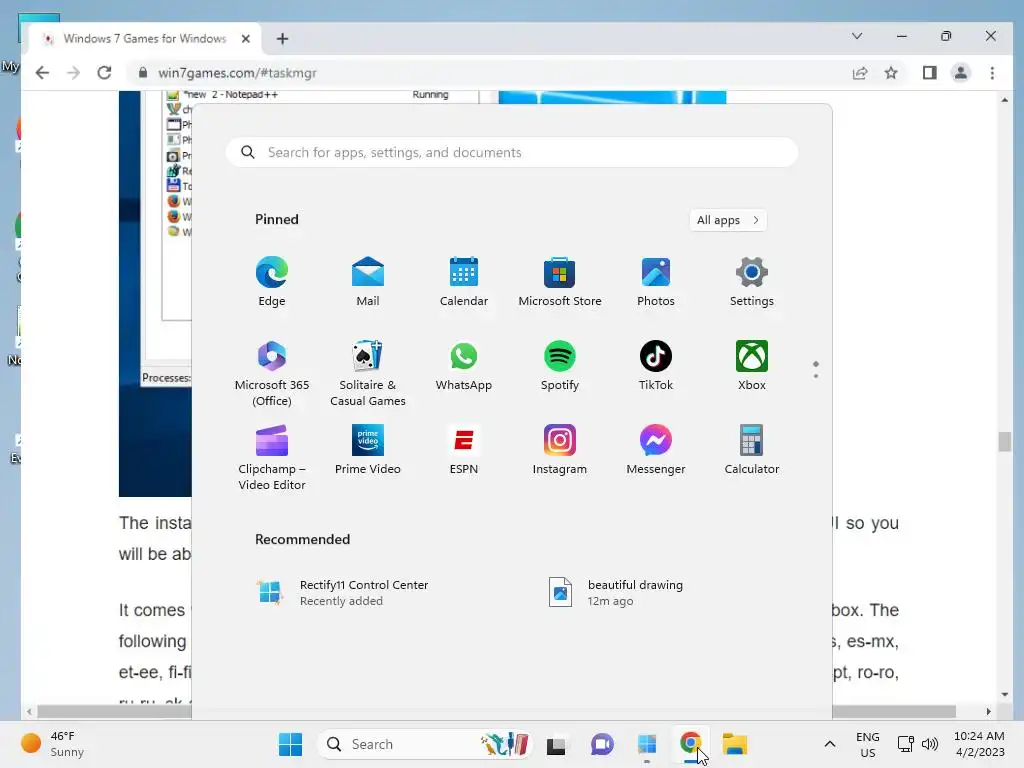The height and width of the screenshot is (768, 1024).
Task: Go forward in Chrome
Action: click(x=73, y=72)
